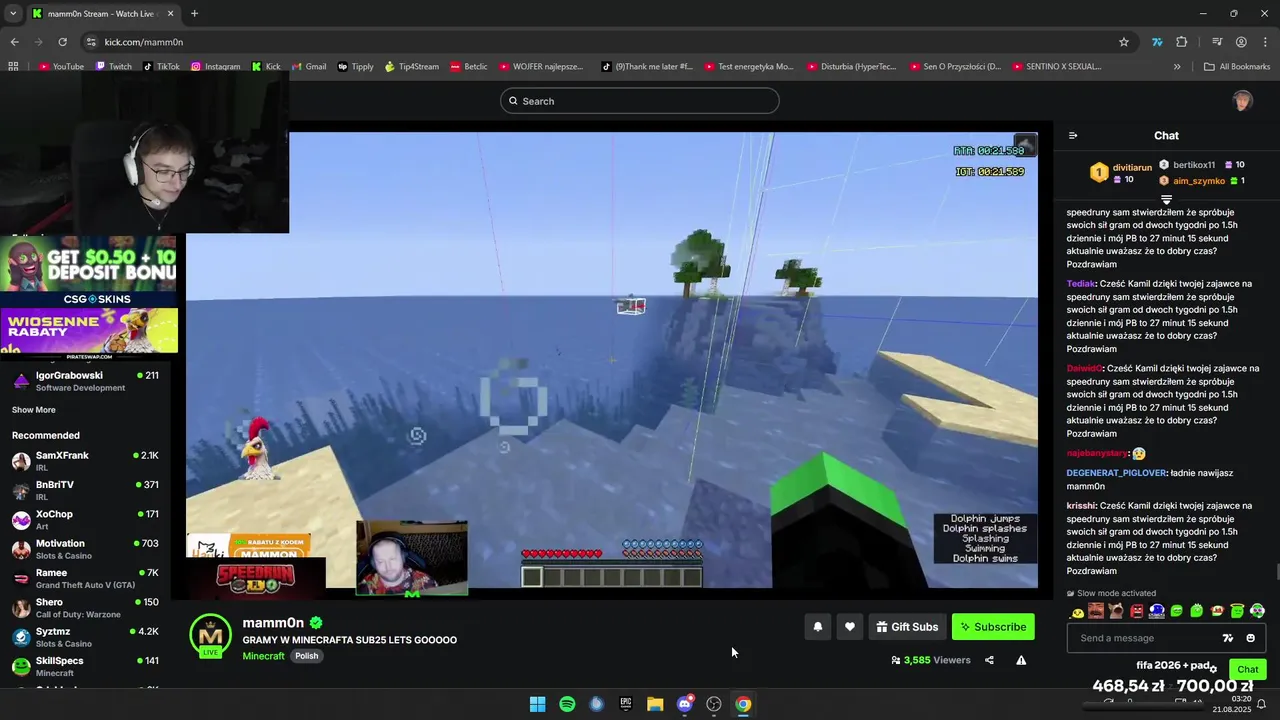Select mamm0n Stream browser tab
Image resolution: width=1280 pixels, height=720 pixels.
coord(102,13)
